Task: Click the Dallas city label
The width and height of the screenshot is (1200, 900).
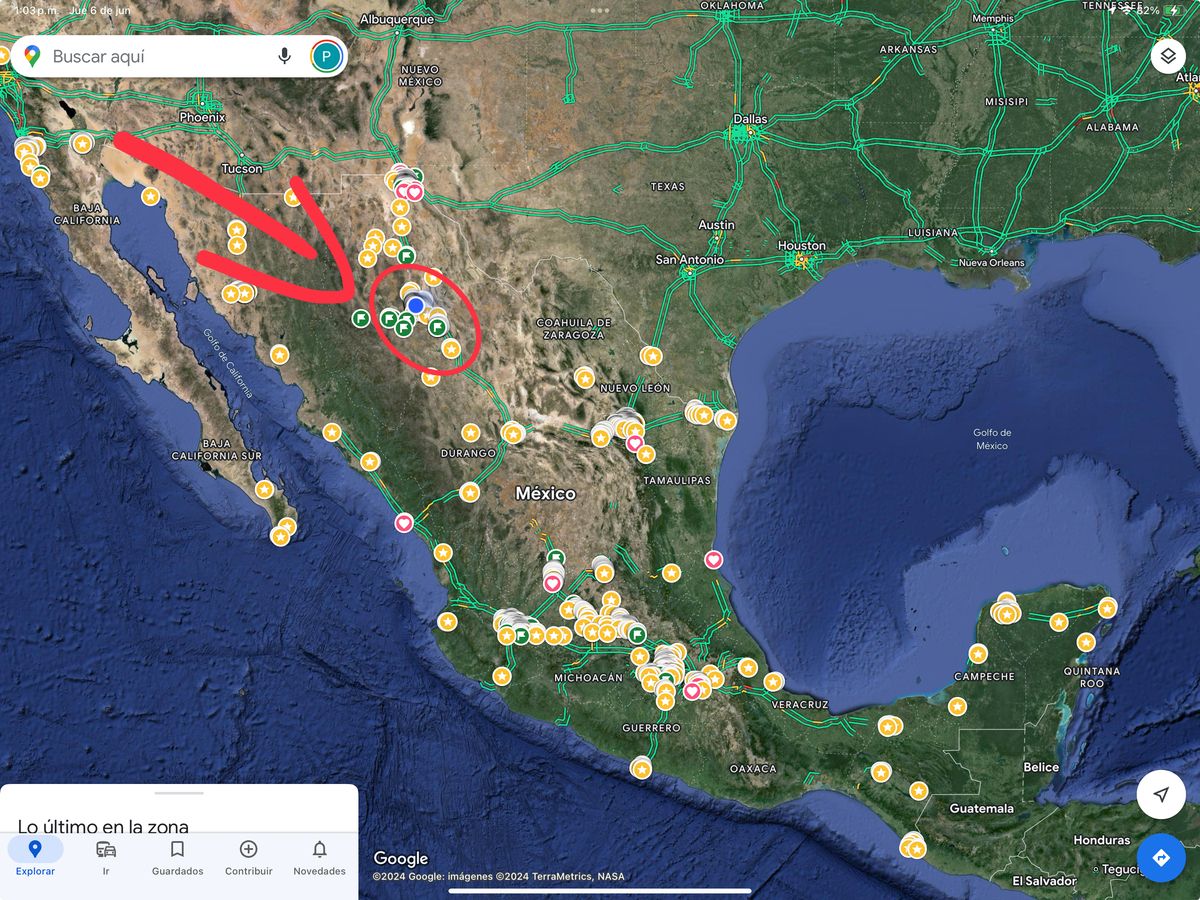Action: tap(750, 119)
